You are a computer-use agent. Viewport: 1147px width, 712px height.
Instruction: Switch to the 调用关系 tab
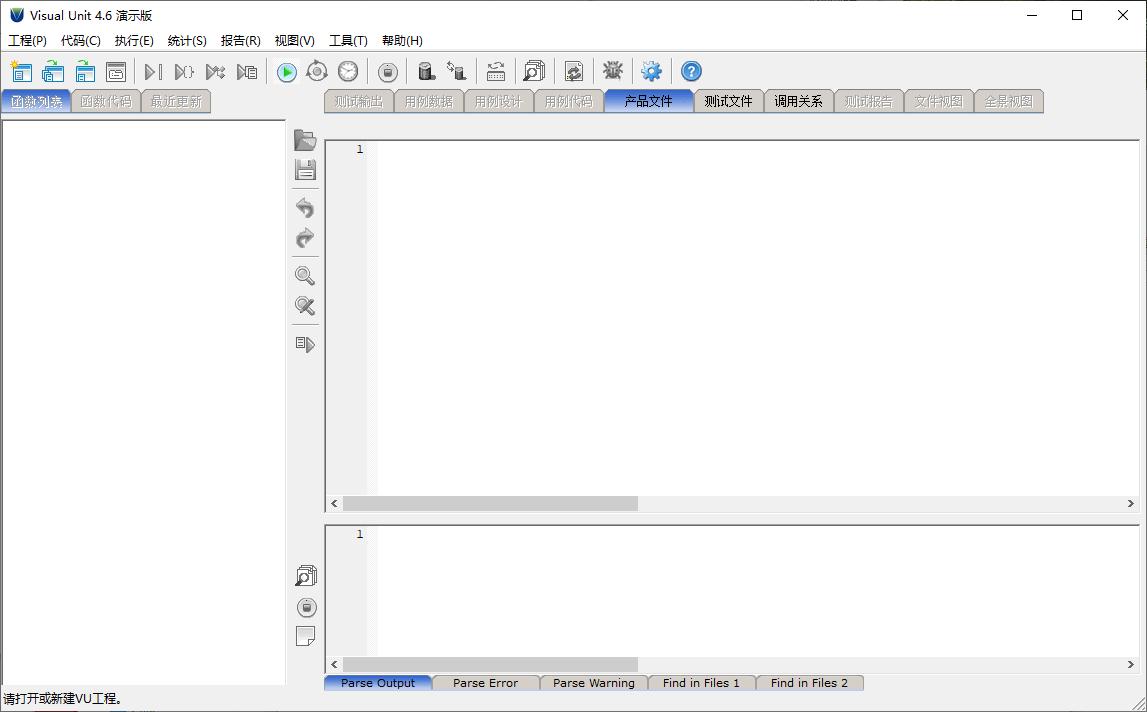pyautogui.click(x=798, y=101)
